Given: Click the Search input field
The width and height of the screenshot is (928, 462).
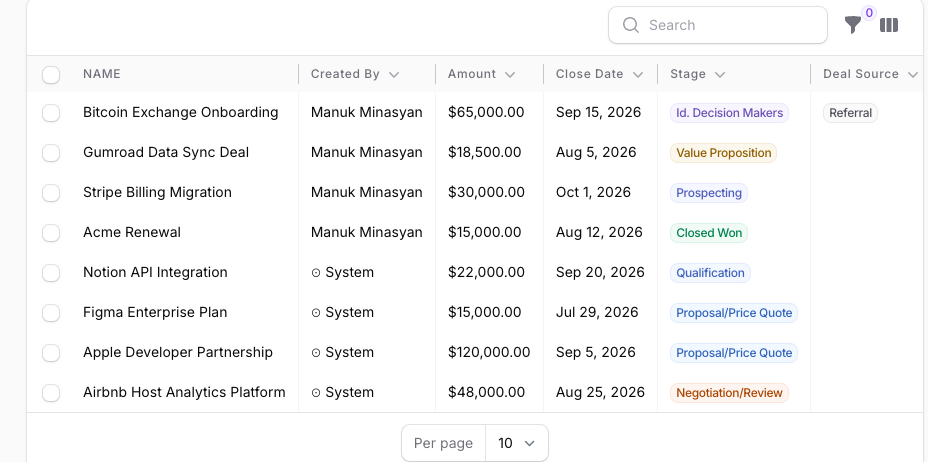Looking at the screenshot, I should tap(718, 25).
